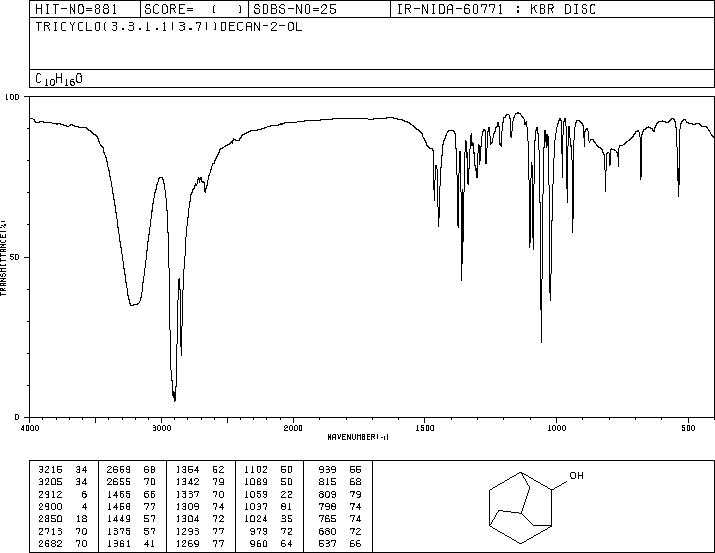Click the WAVENUMBER axis title
715x553 pixels.
click(358, 437)
